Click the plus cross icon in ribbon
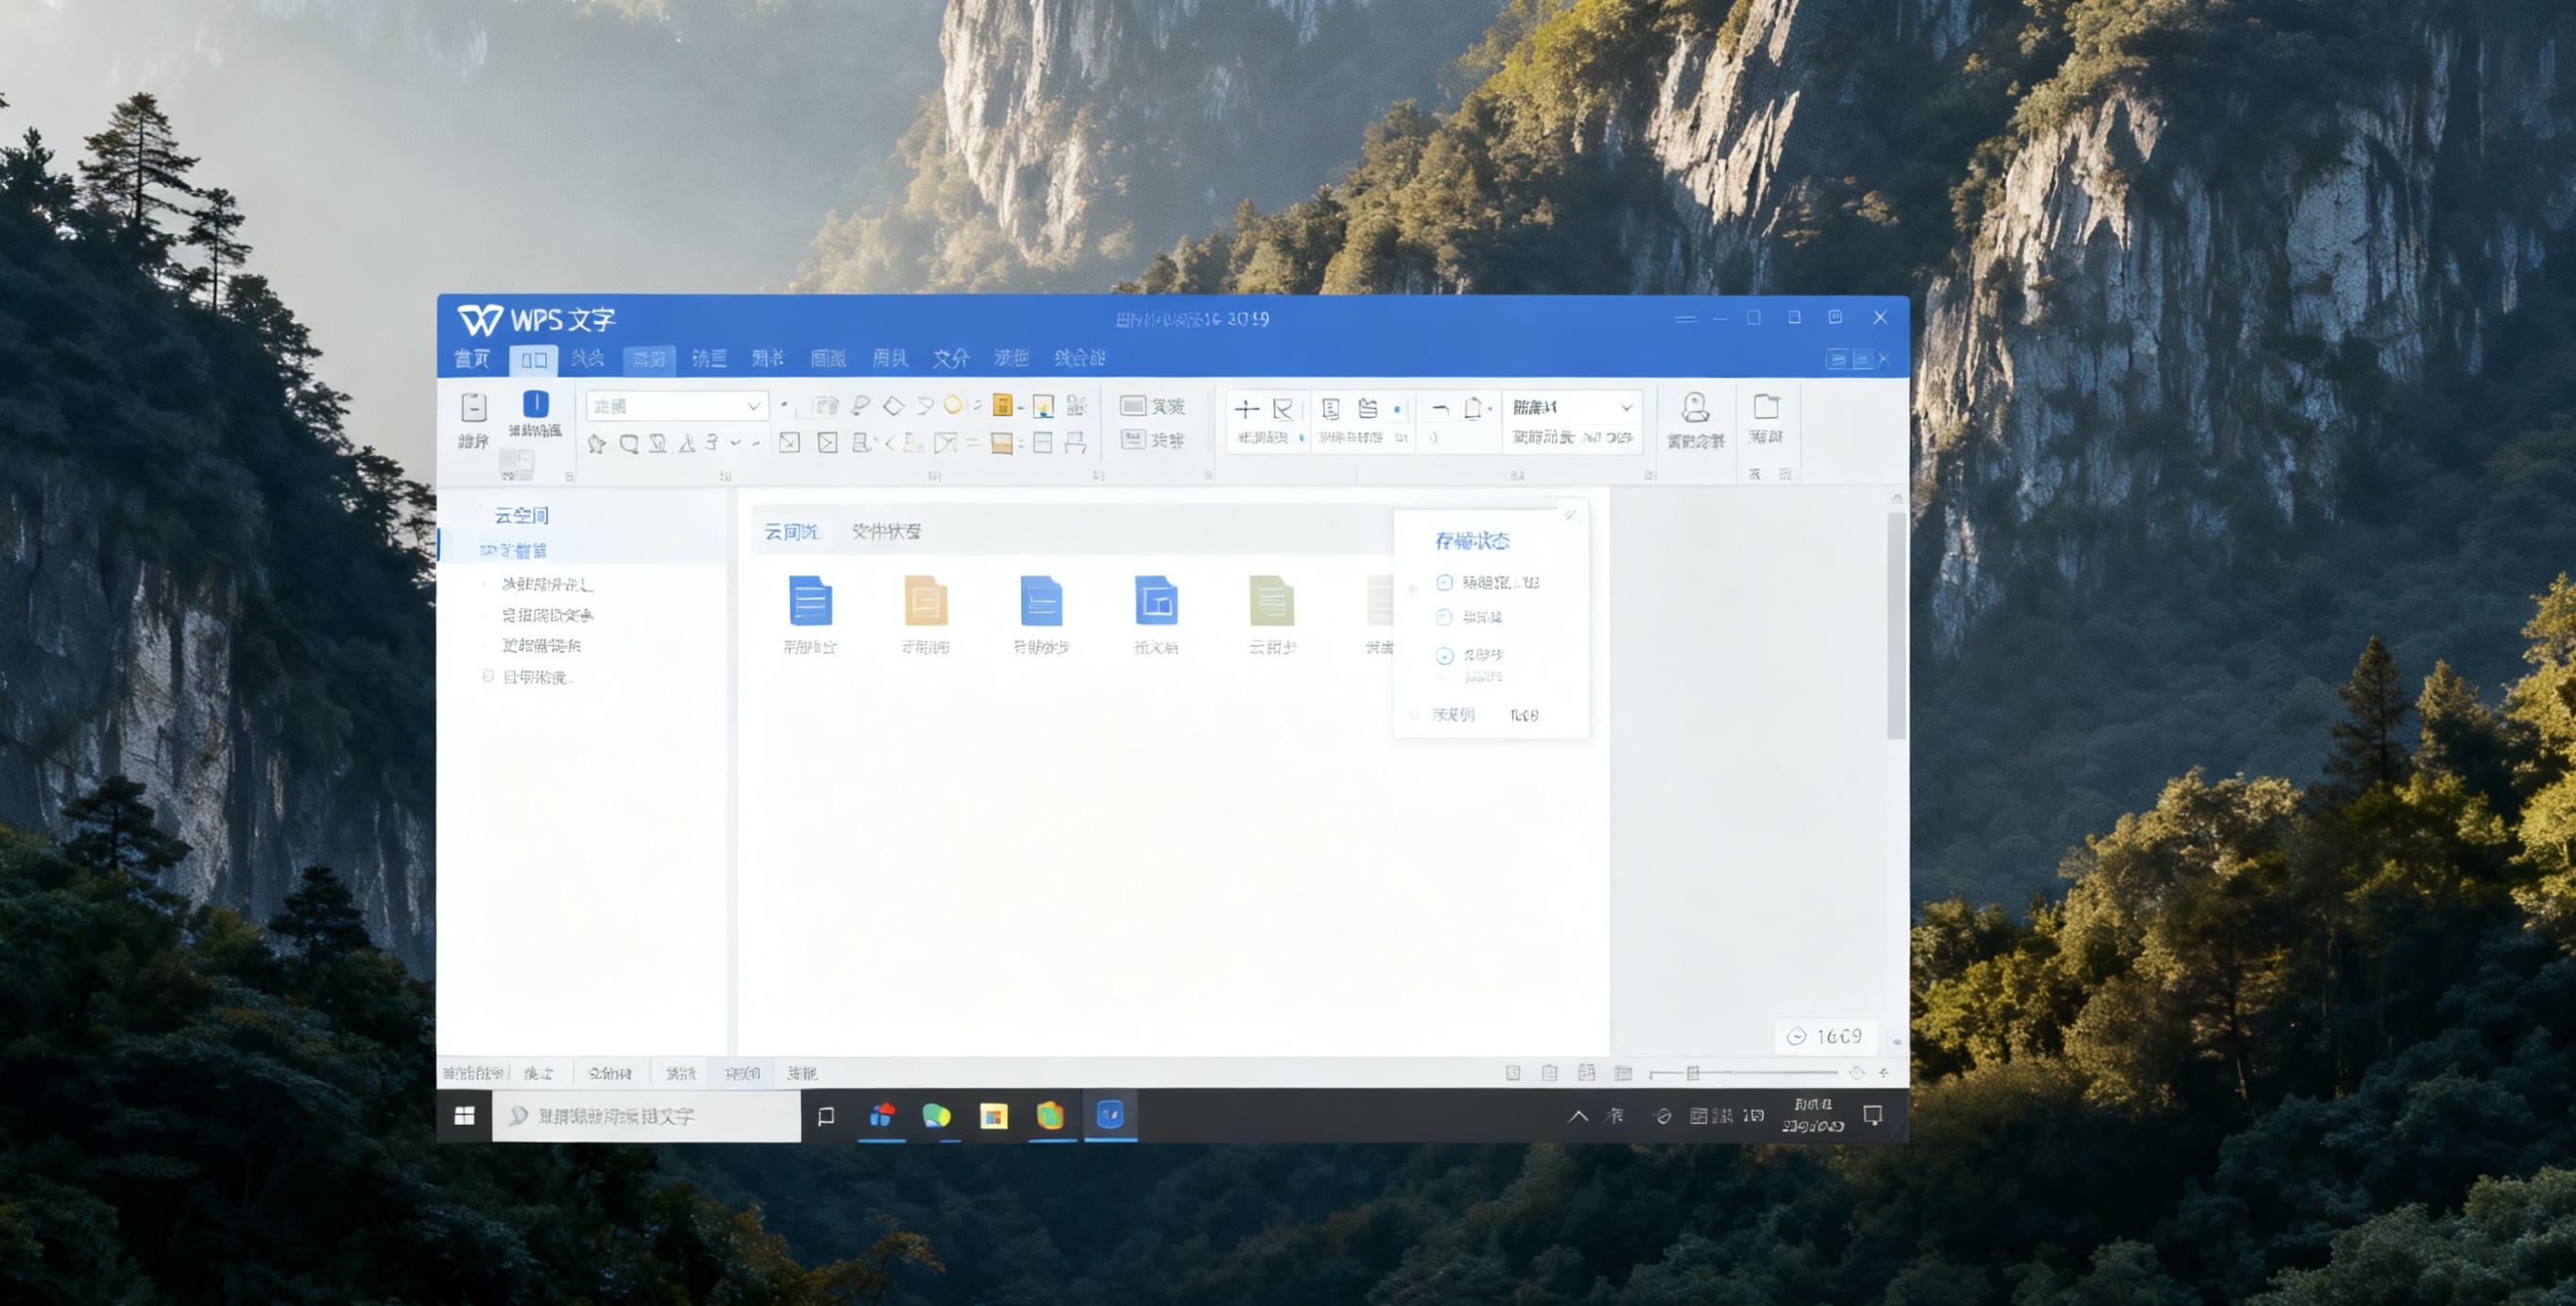The image size is (2576, 1306). pyautogui.click(x=1246, y=409)
